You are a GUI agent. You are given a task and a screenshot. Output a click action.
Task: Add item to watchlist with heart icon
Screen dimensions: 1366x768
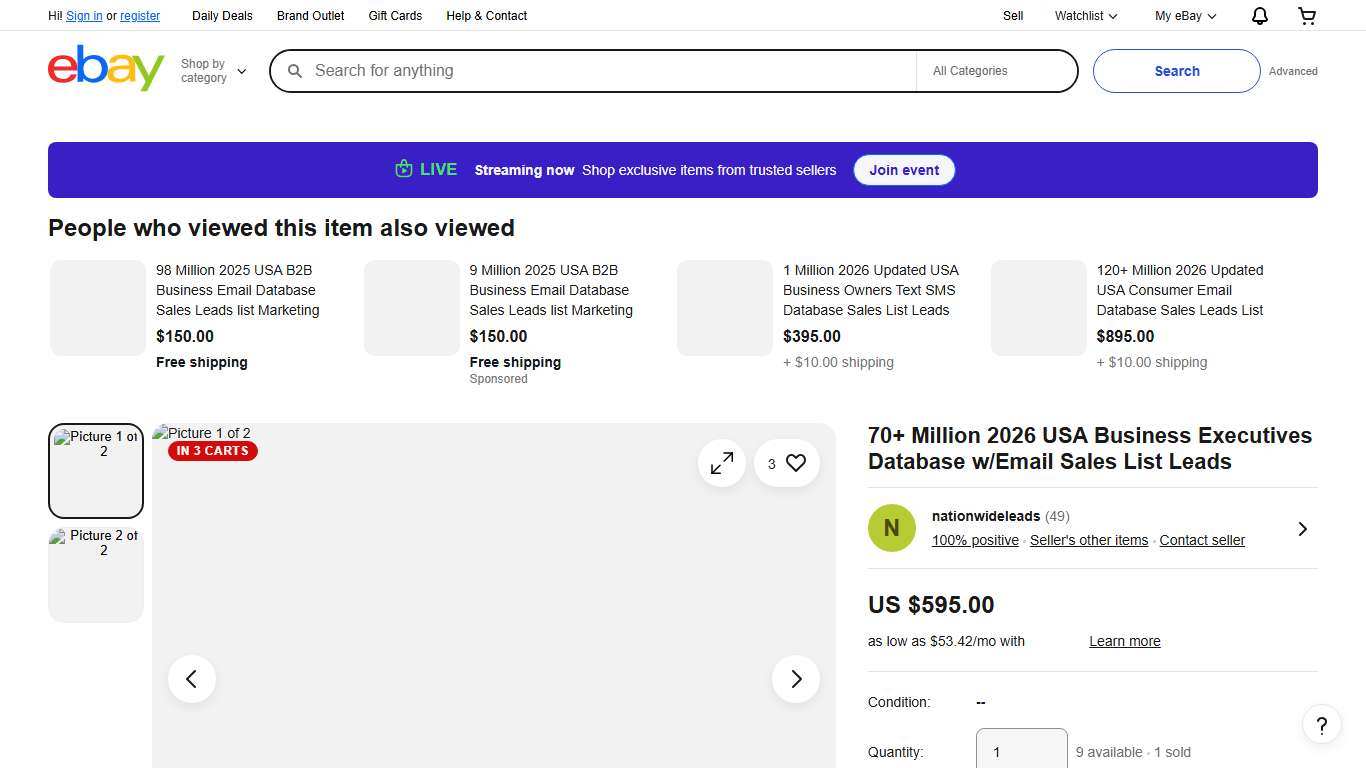point(795,463)
